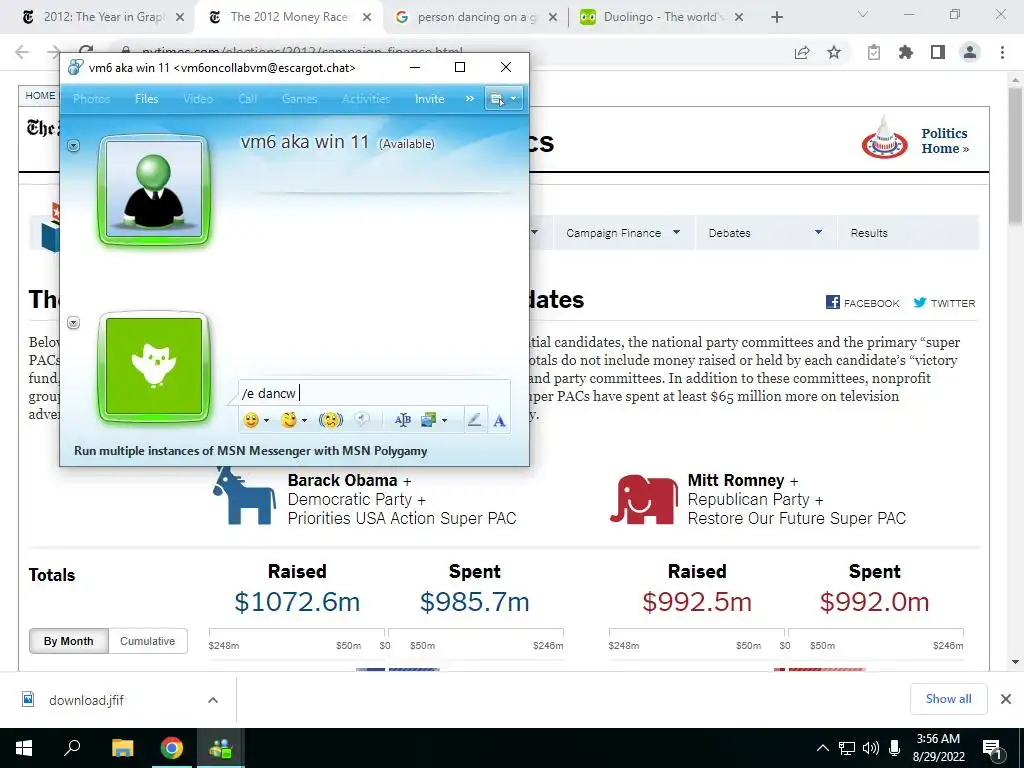The height and width of the screenshot is (768, 1024).
Task: Expand wink dropdown arrow
Action: (x=304, y=421)
